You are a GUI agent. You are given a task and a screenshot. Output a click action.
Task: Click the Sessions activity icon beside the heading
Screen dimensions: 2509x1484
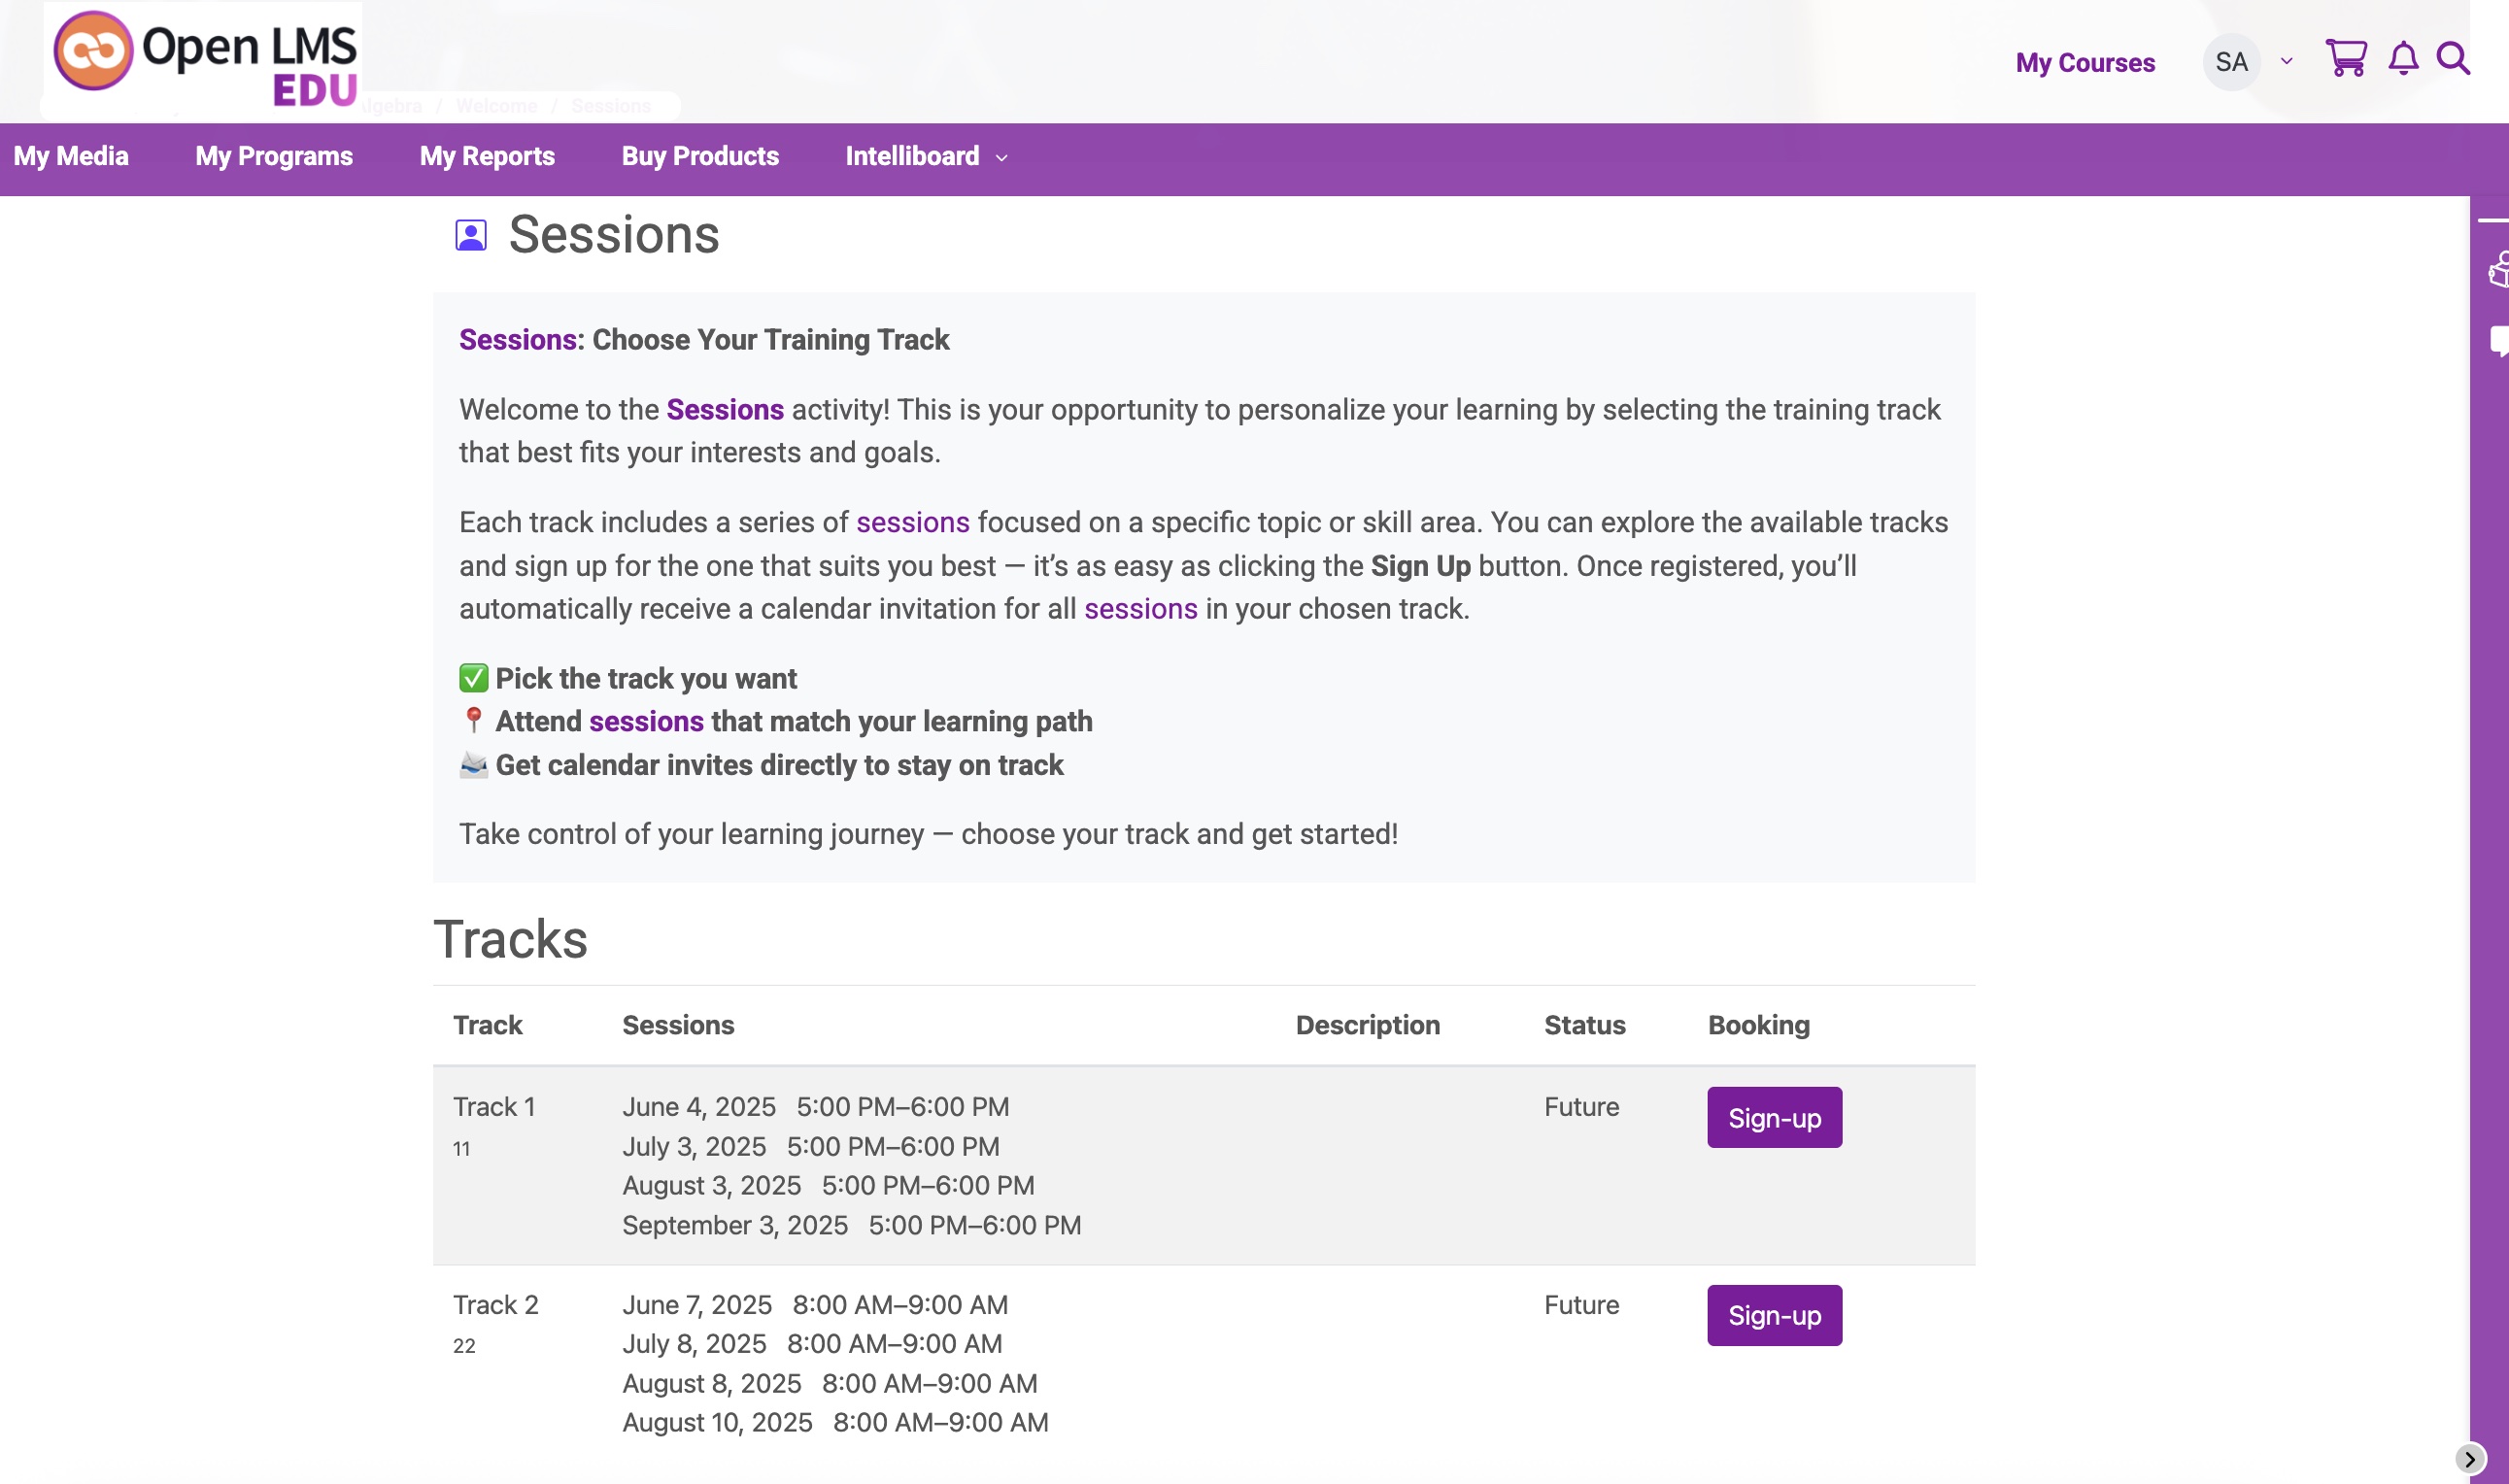[471, 236]
